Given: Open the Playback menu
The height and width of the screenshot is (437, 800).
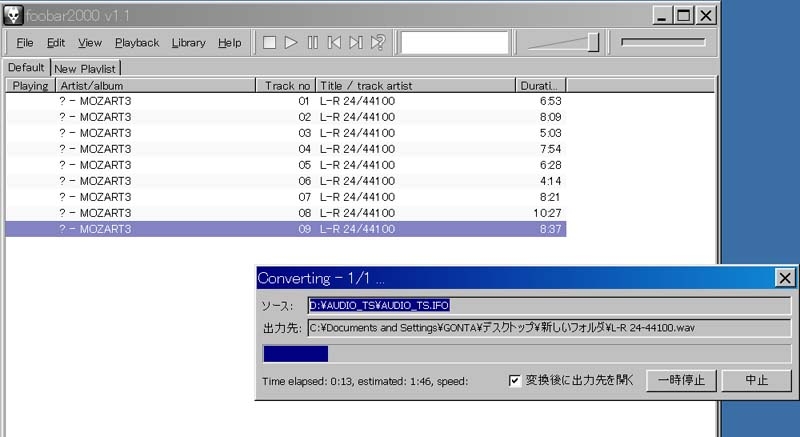Looking at the screenshot, I should (137, 43).
